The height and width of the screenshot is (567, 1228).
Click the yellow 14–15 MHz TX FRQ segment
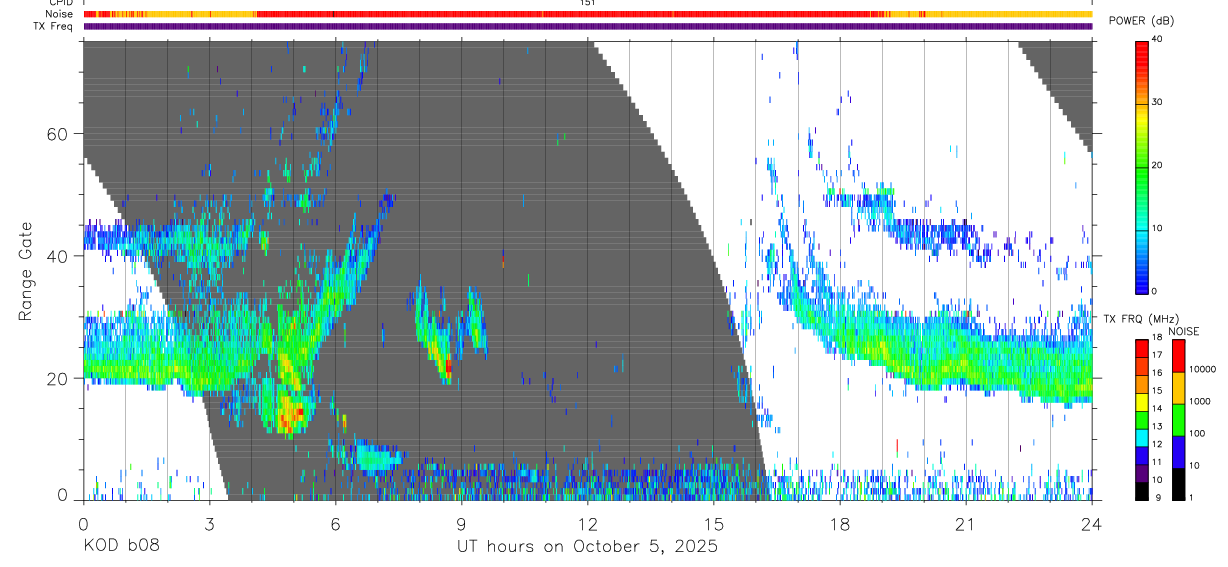(1141, 401)
